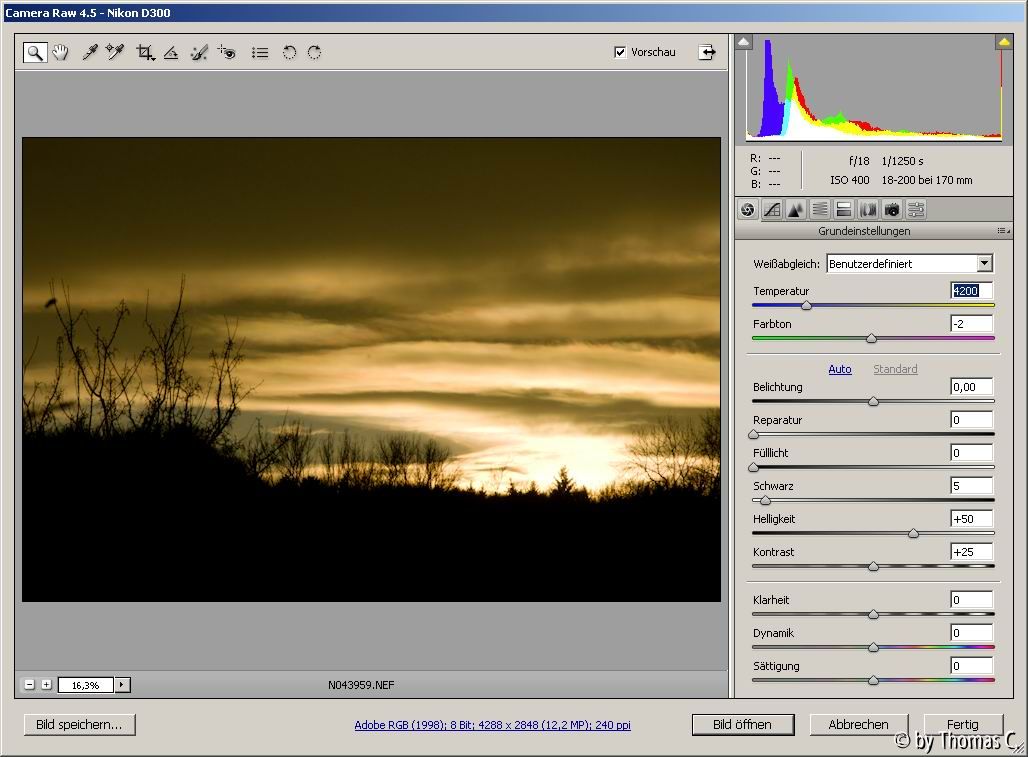
Task: Rotate image 90 degrees counterclockwise
Action: coord(290,53)
